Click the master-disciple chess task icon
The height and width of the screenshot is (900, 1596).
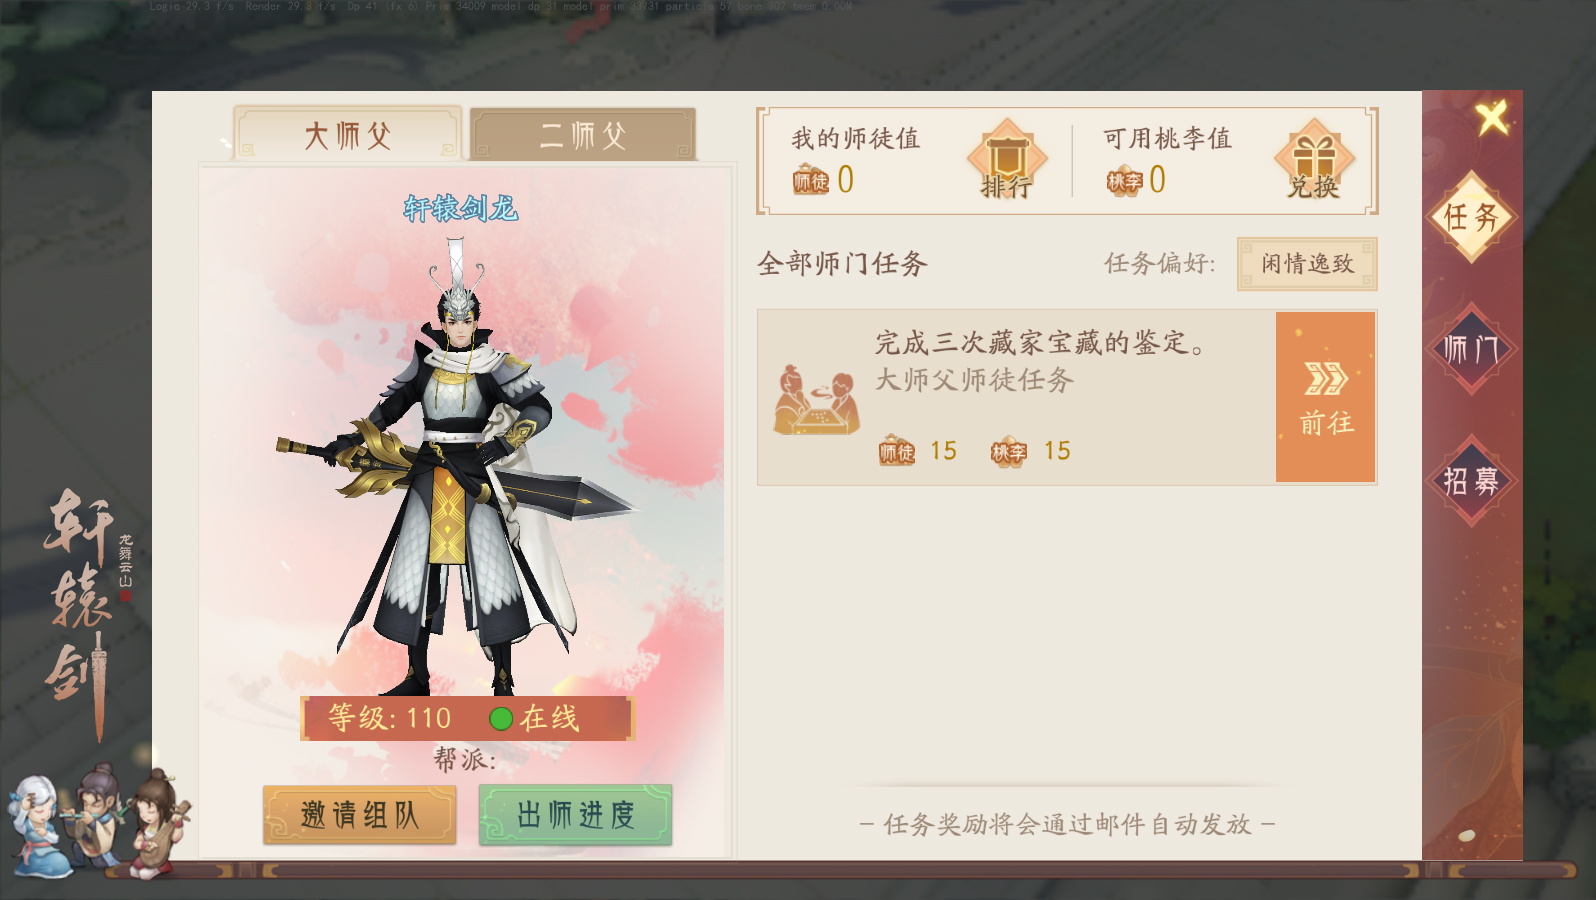coord(816,400)
